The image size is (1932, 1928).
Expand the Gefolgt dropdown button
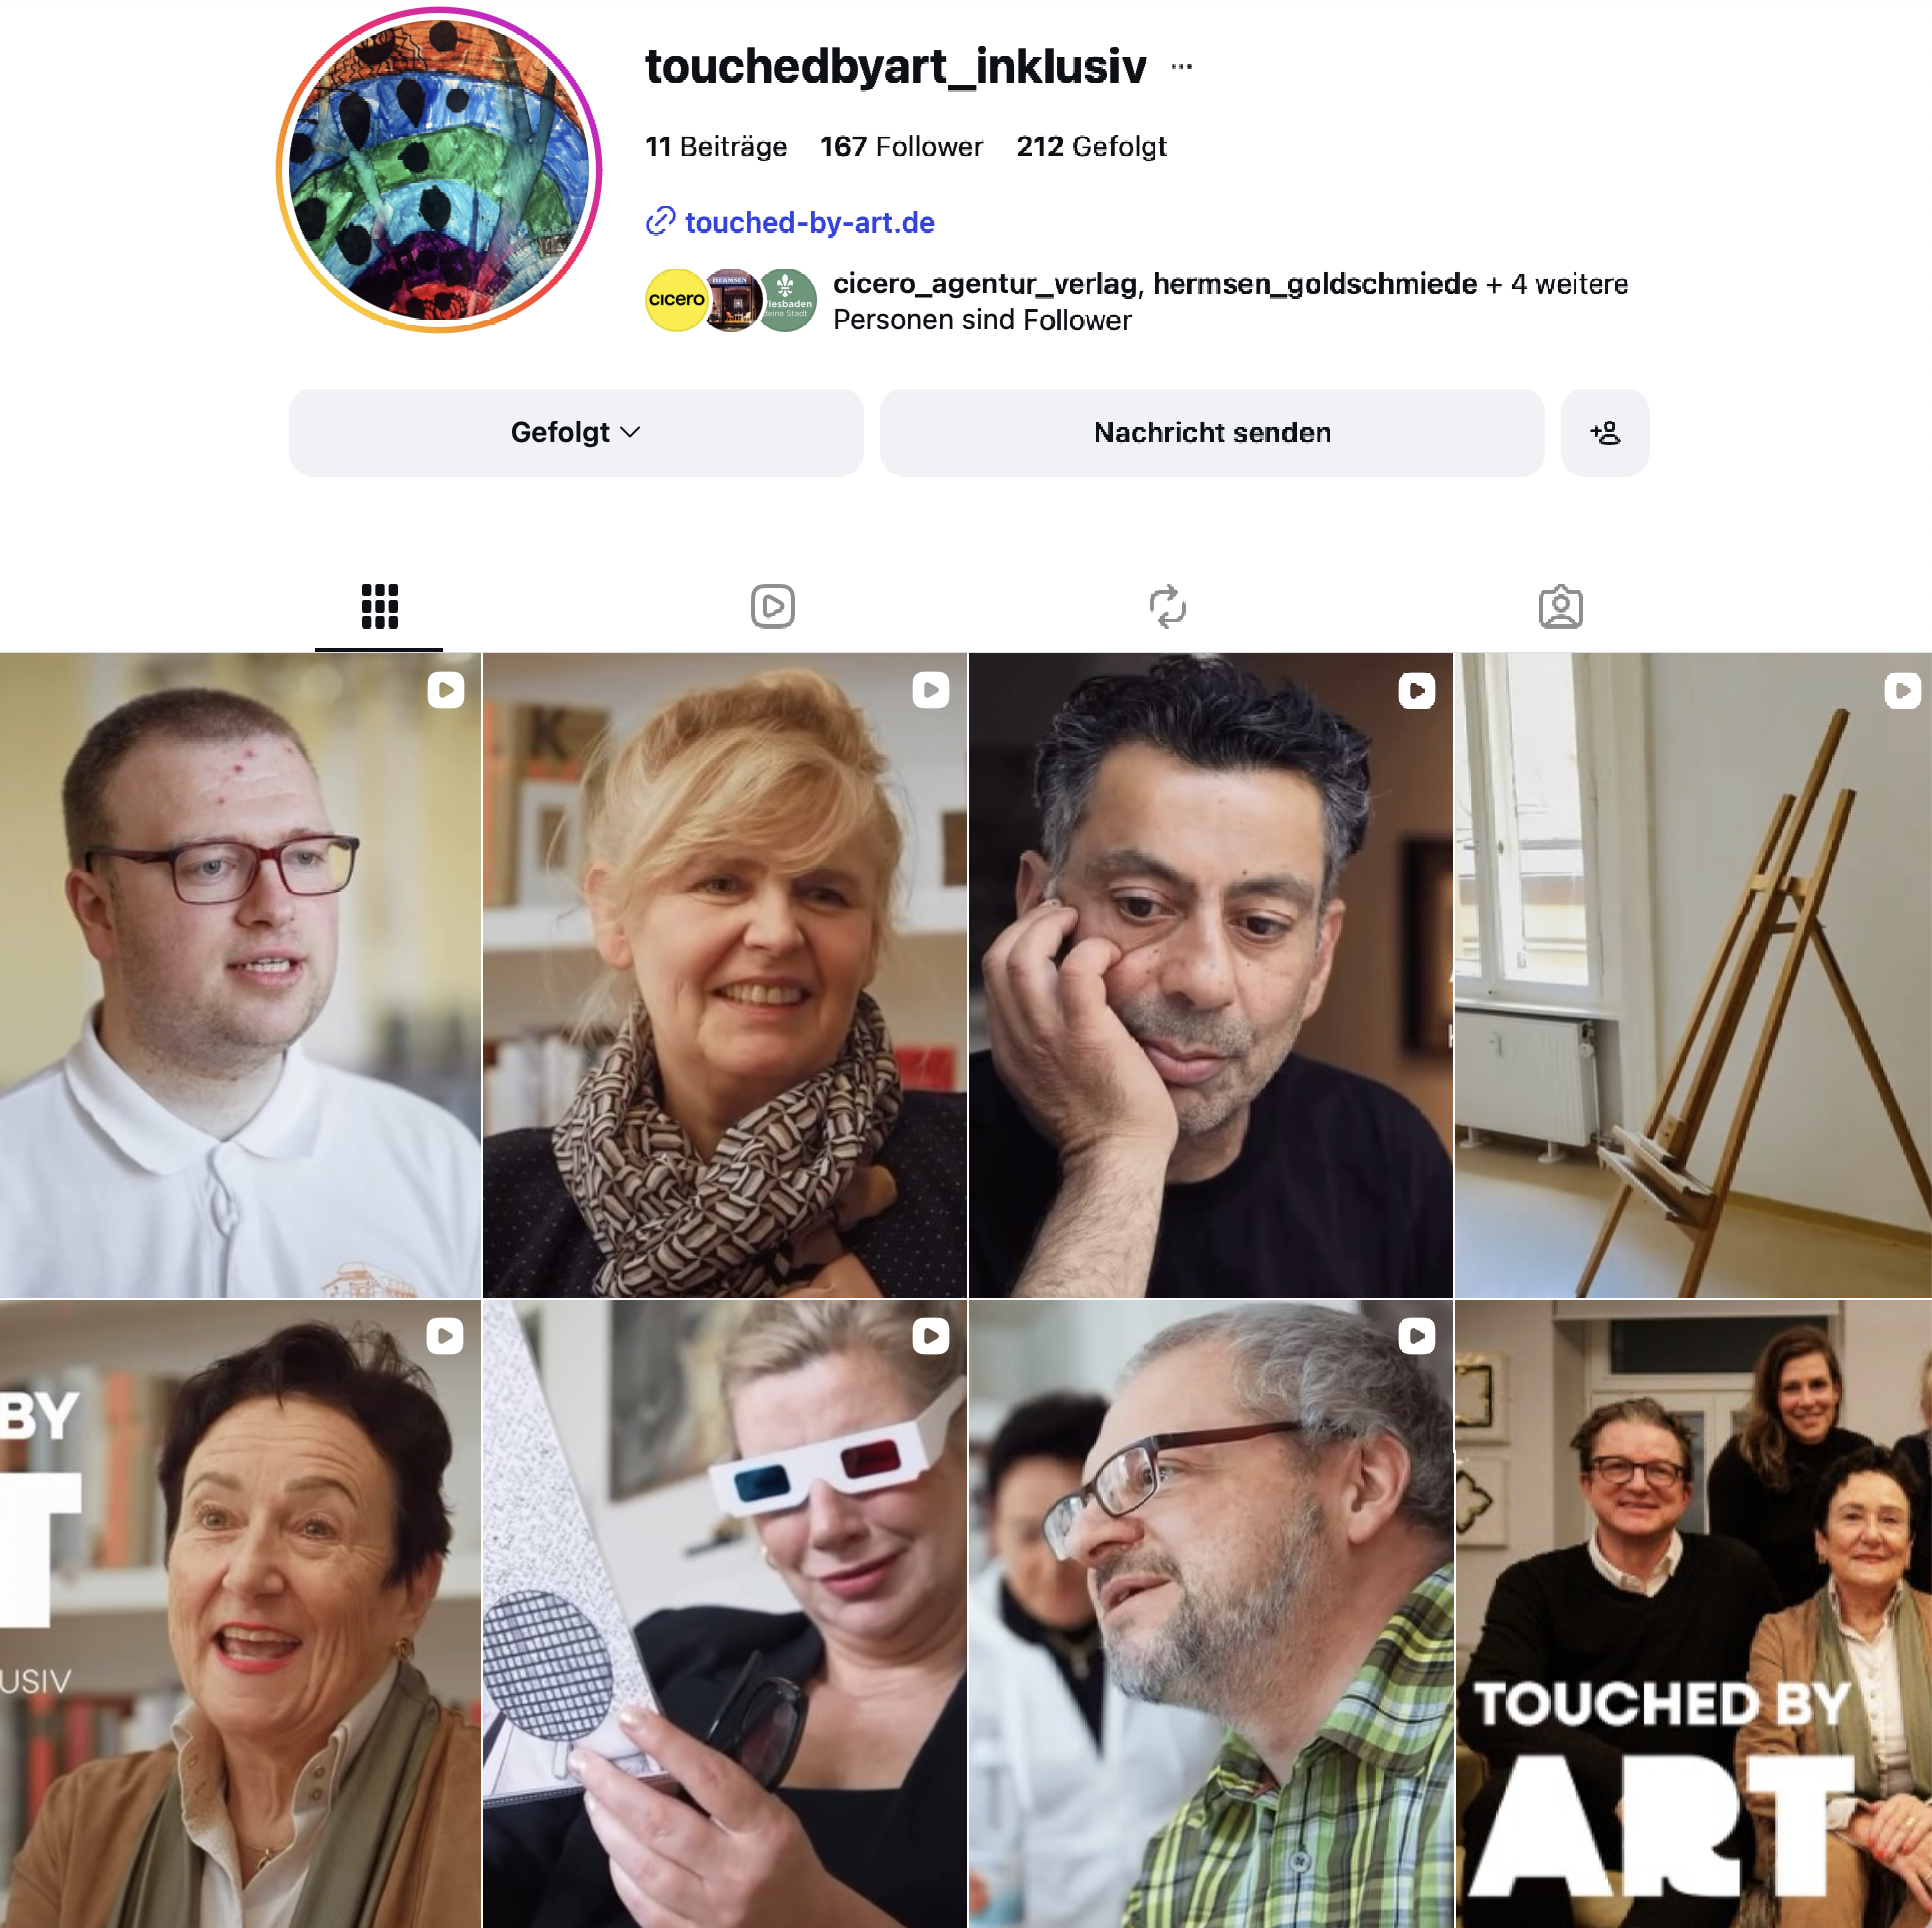tap(576, 433)
